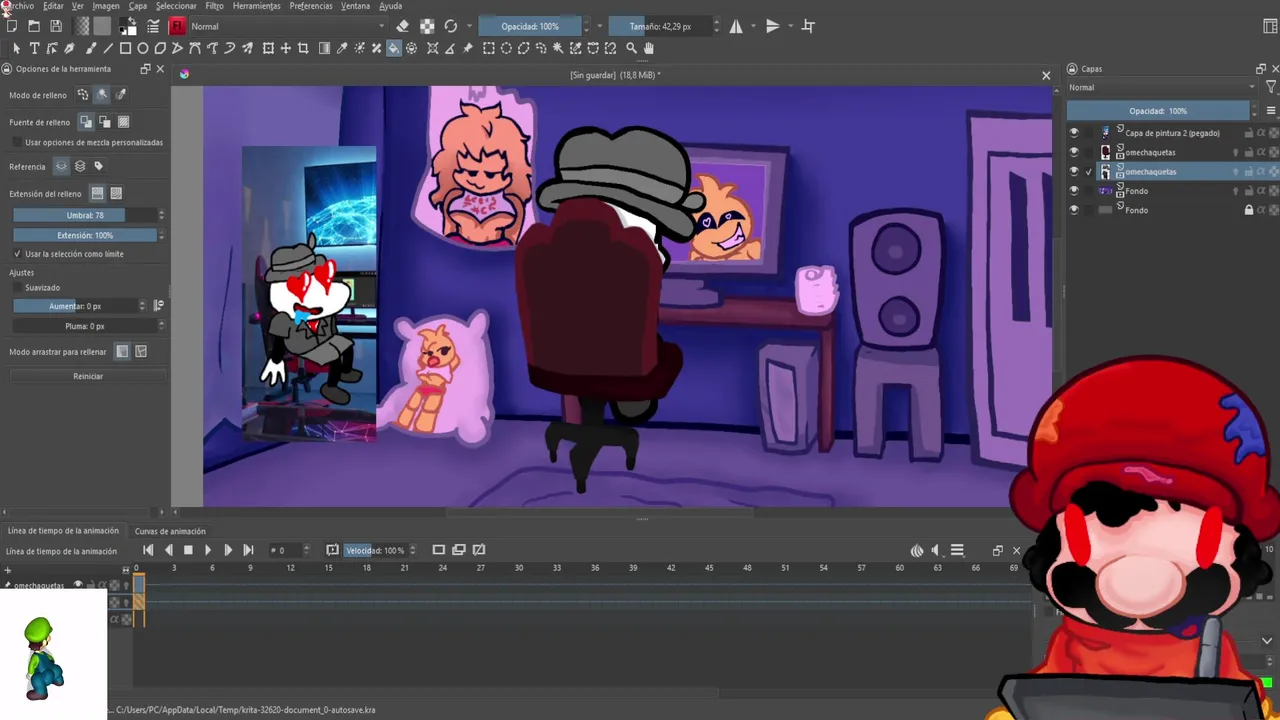Switch to Curvas de animación tab
The image size is (1280, 720).
170,531
